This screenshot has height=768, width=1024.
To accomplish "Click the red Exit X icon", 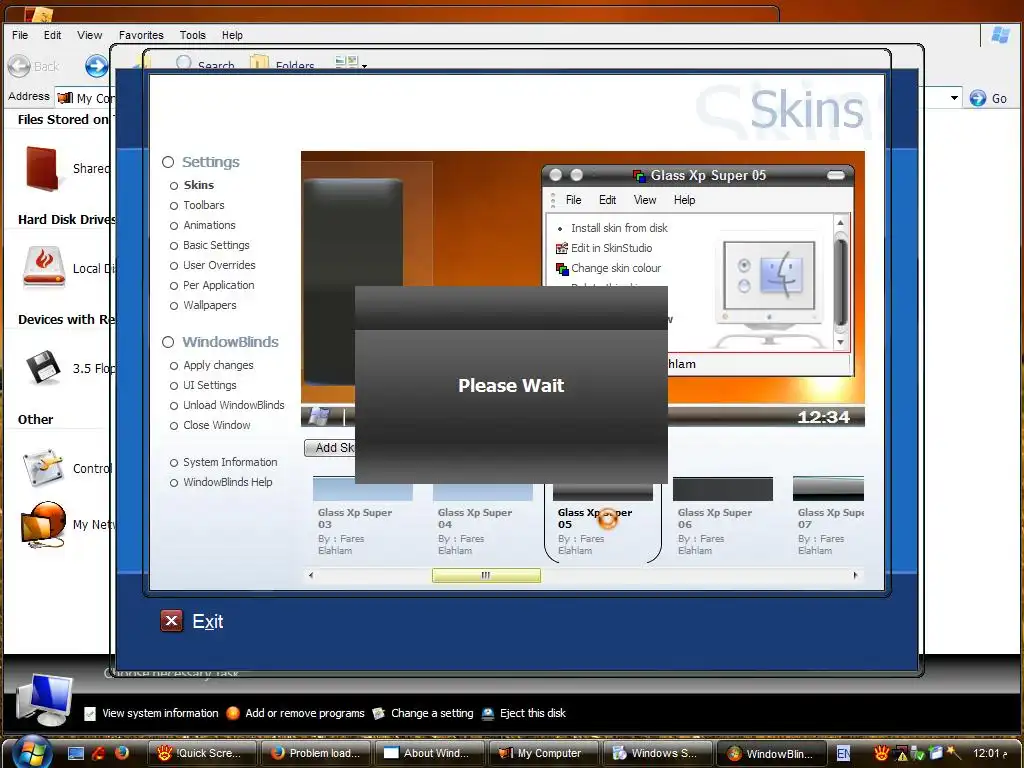I will [171, 621].
